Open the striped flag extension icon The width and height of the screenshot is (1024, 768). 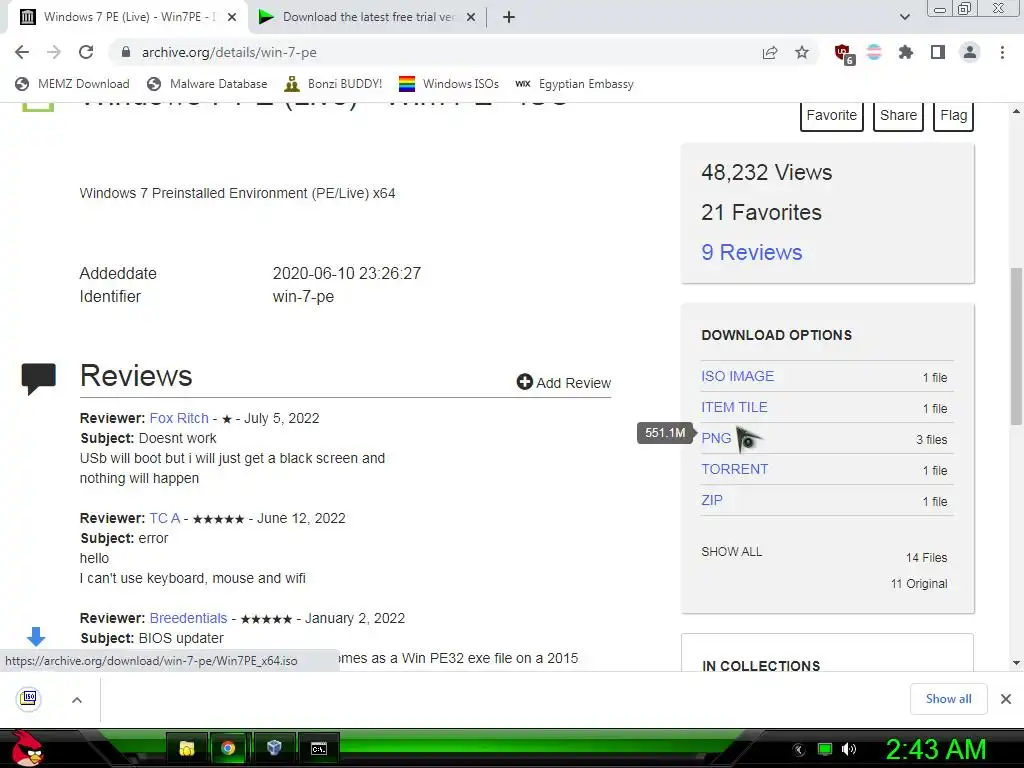874,52
